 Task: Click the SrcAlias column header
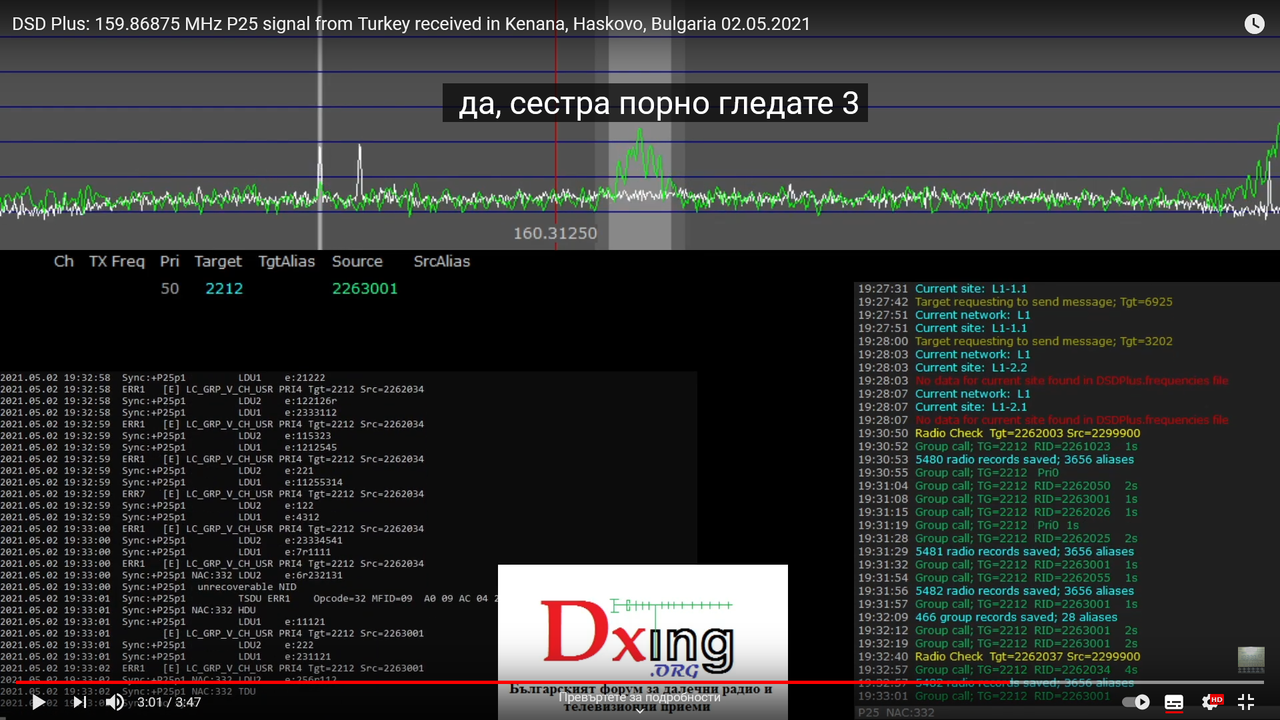442,261
